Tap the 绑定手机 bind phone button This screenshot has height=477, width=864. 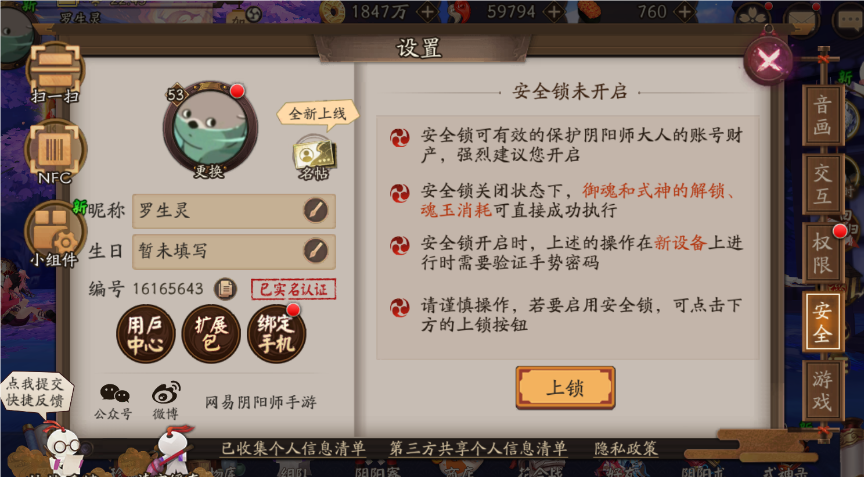click(277, 334)
